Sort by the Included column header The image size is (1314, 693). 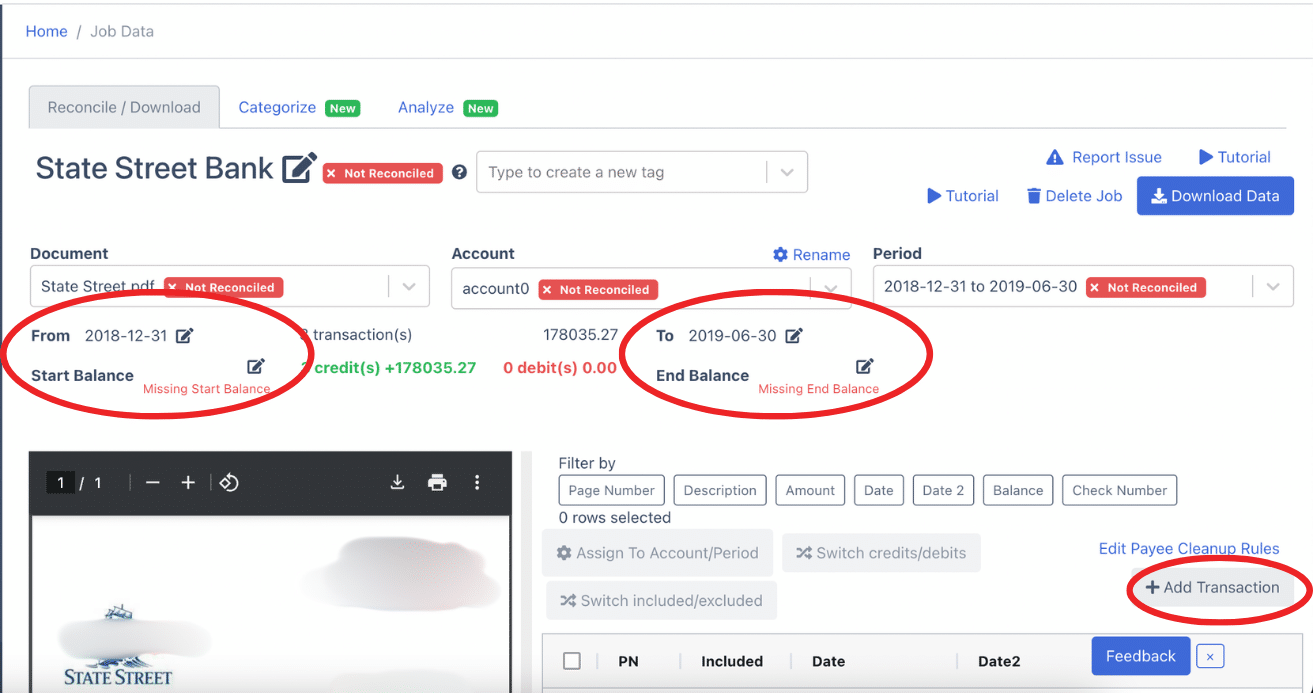[x=732, y=661]
